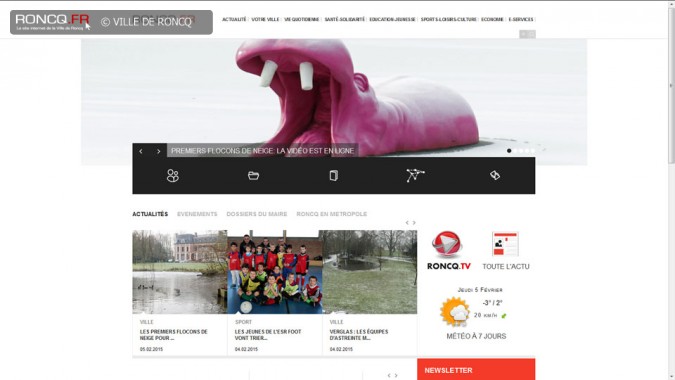Show next slide in hero slideshow
This screenshot has width=675, height=380.
[x=158, y=151]
